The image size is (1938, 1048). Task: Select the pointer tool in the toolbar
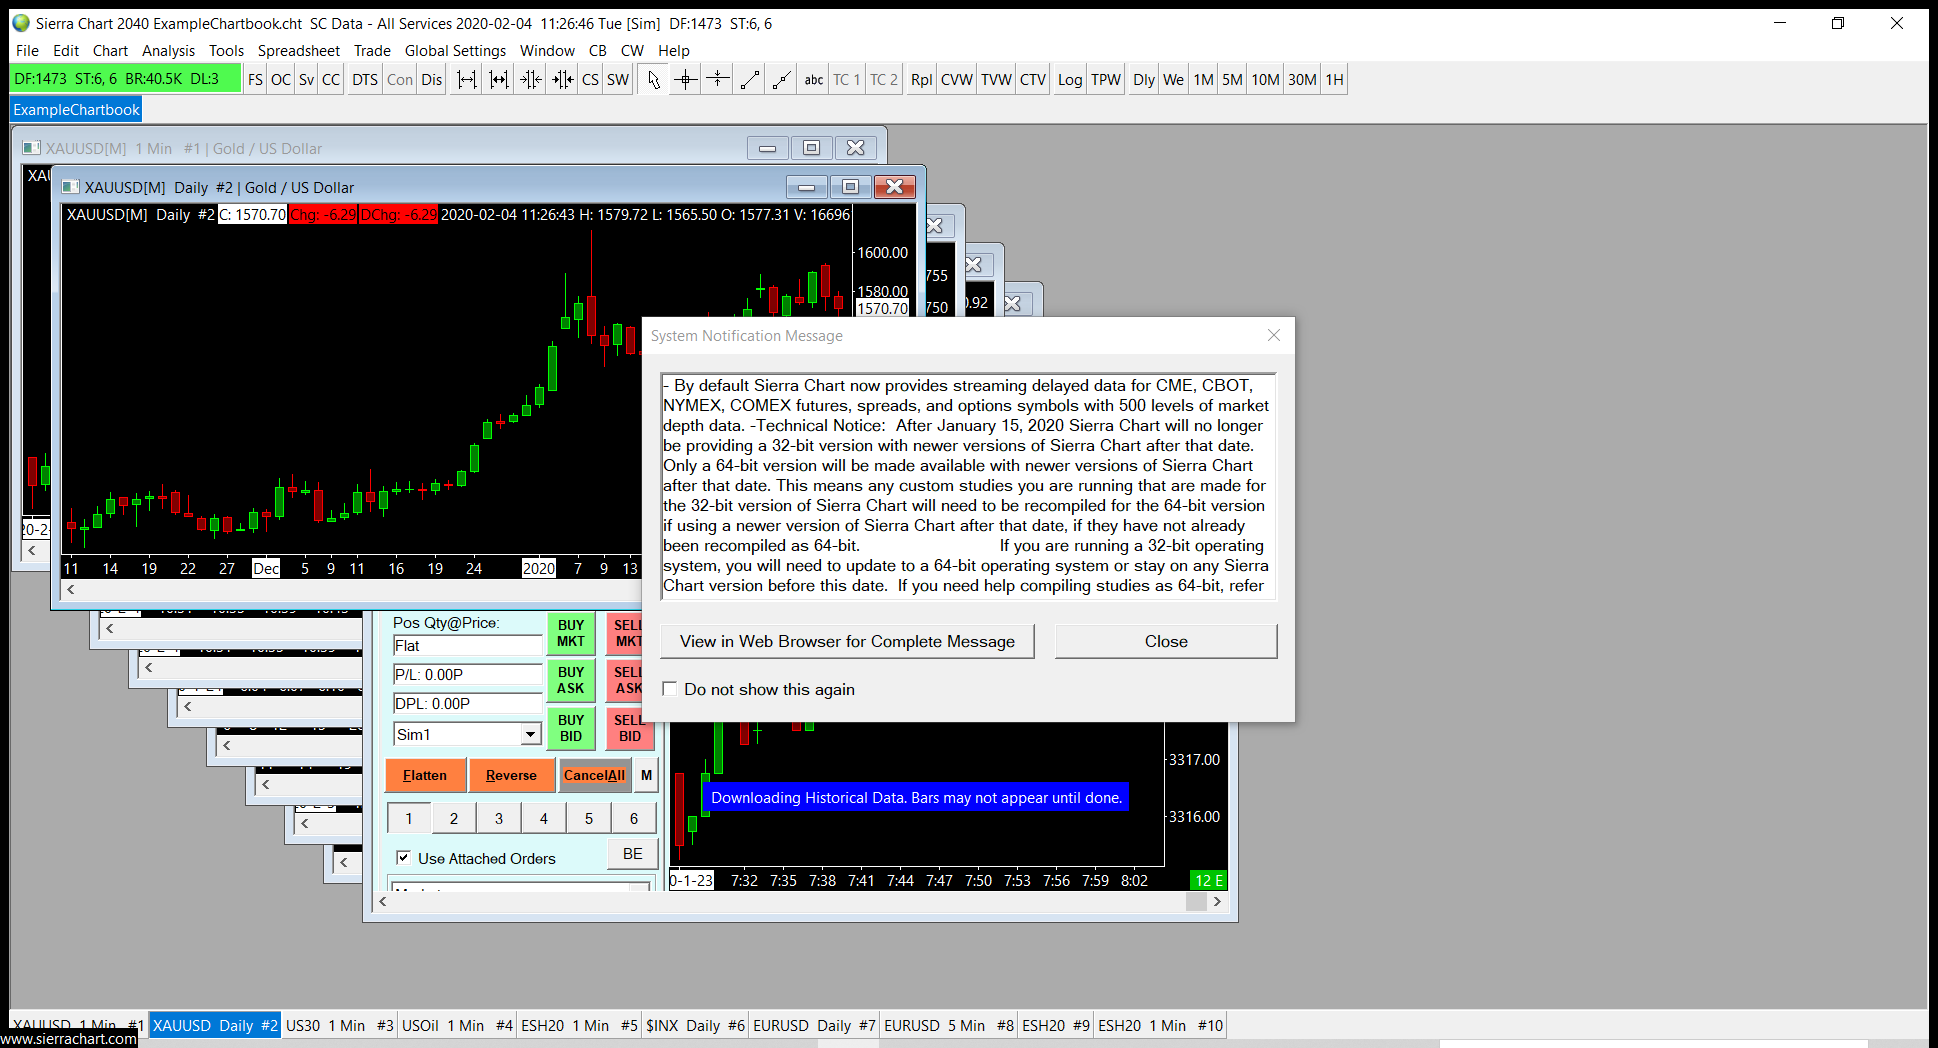(x=654, y=80)
